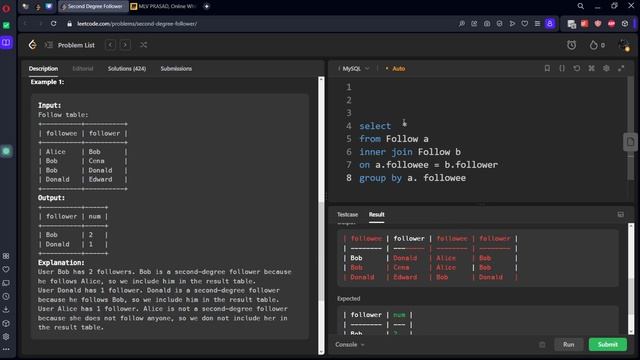This screenshot has width=640, height=360.
Task: Click the editor bookmark icon
Action: 547,68
